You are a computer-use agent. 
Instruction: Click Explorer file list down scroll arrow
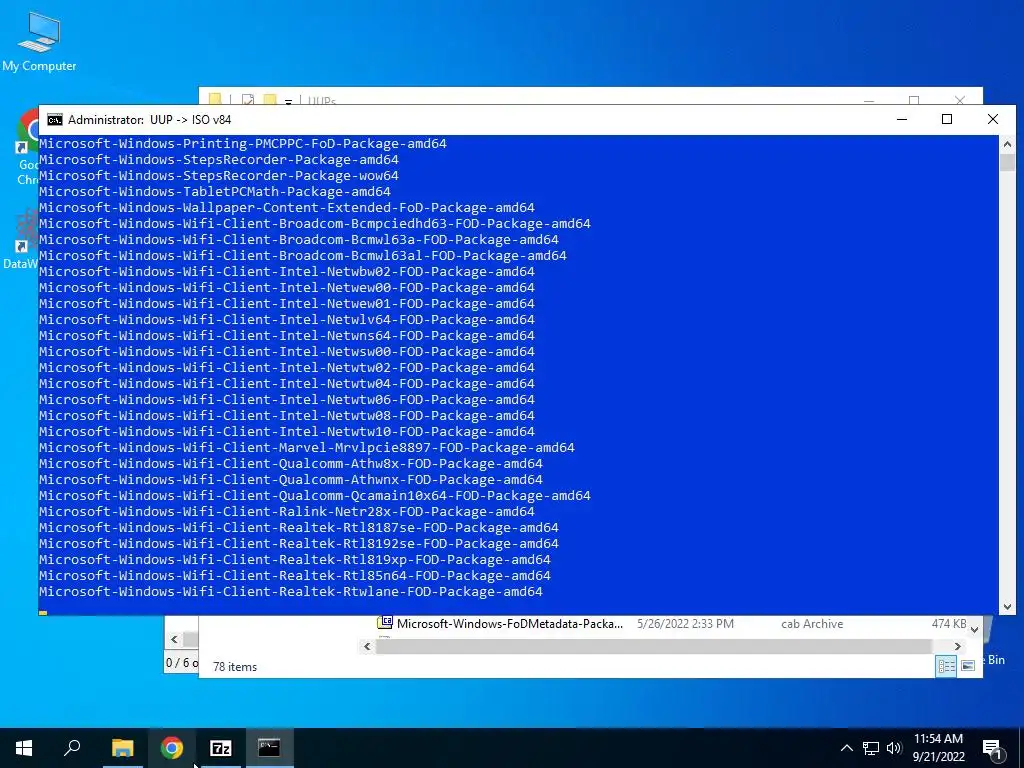coord(974,630)
